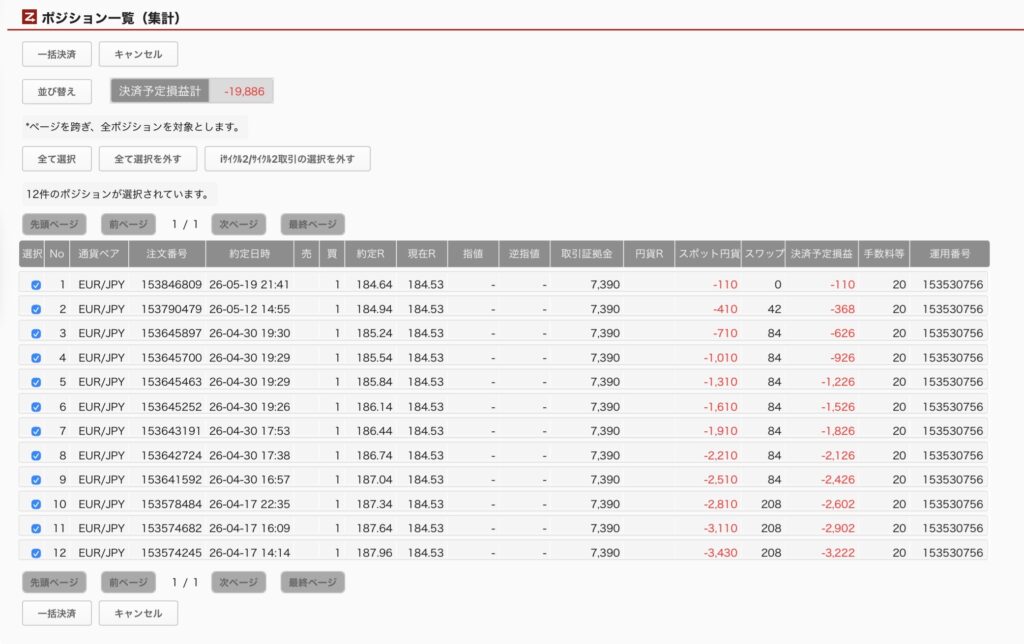This screenshot has height=644, width=1024.
Task: Click the spot value -1,010
Action: pyautogui.click(x=720, y=358)
